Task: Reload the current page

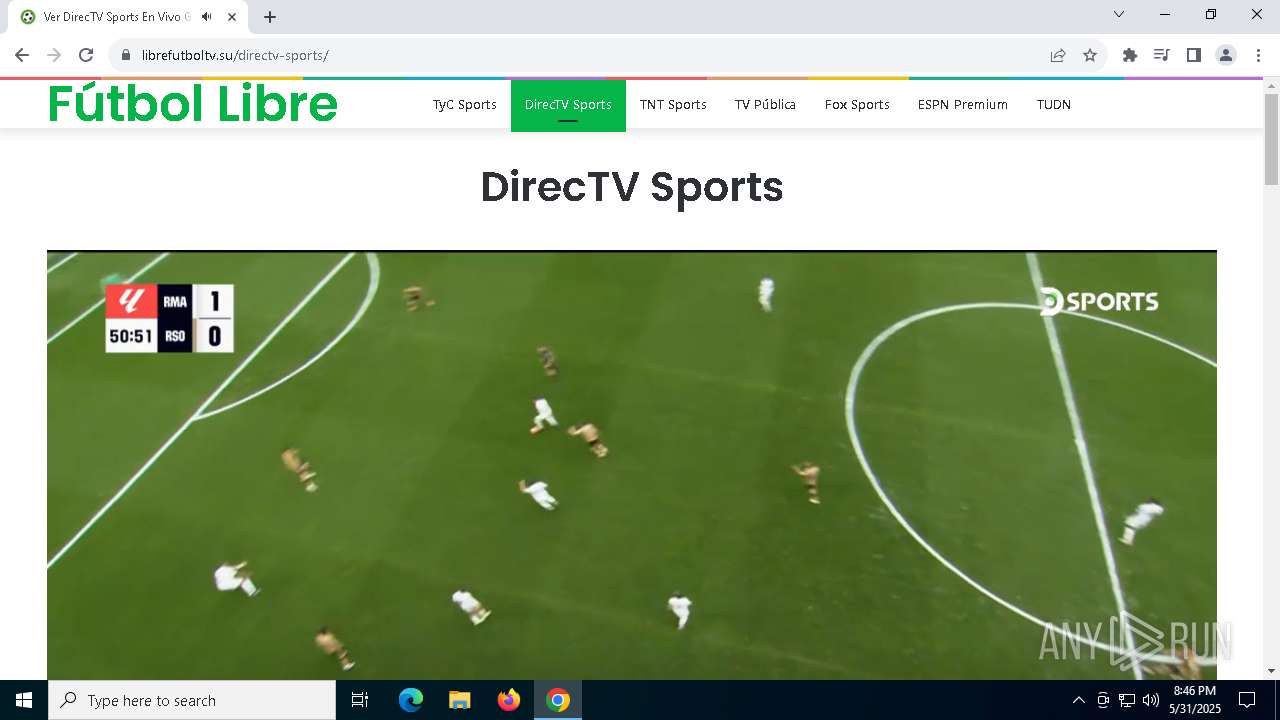Action: pos(86,55)
